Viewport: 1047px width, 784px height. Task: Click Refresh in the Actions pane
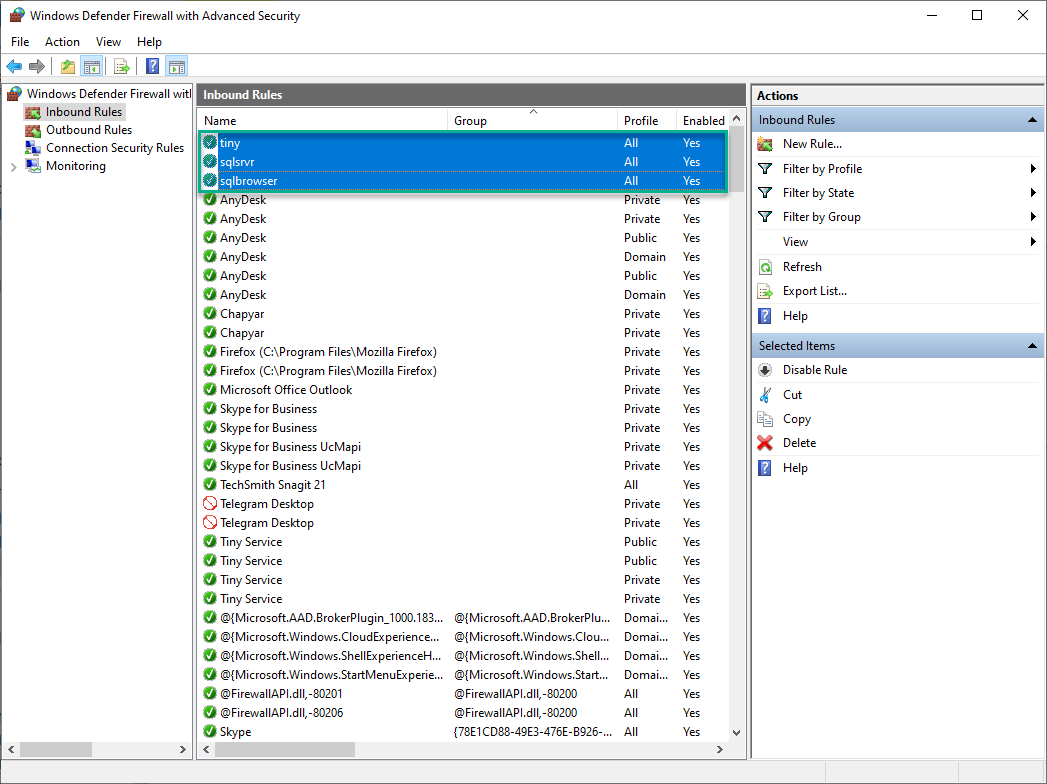(x=802, y=266)
